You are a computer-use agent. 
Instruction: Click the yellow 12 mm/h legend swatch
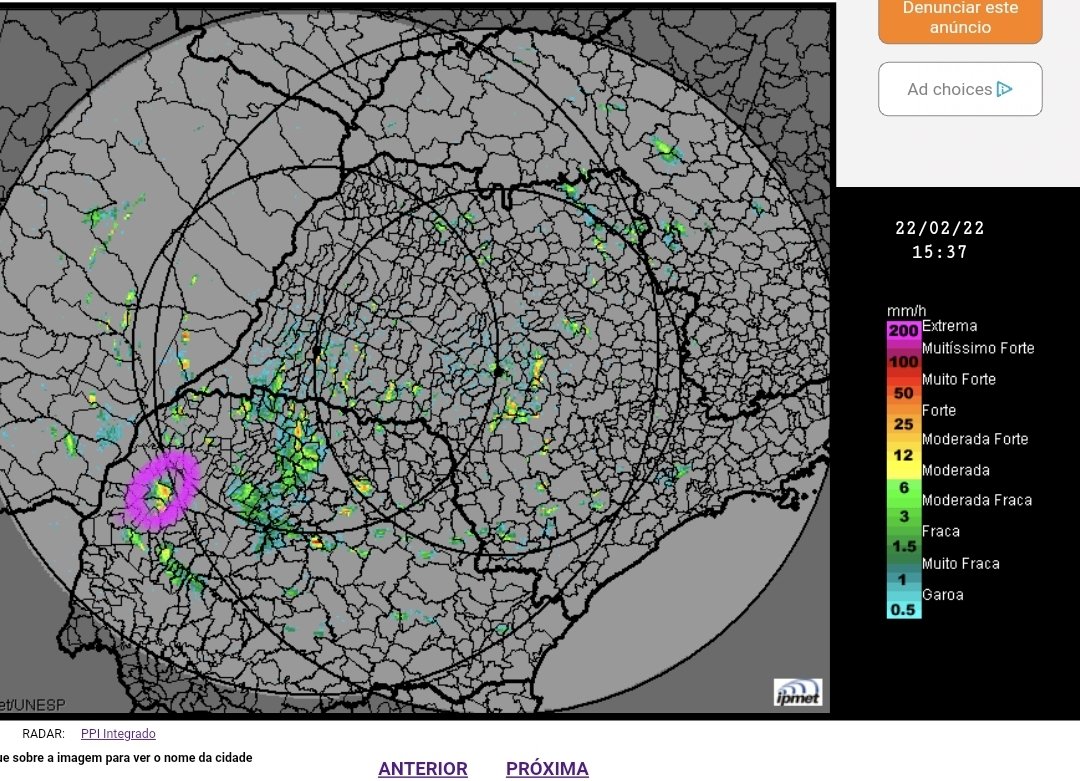(903, 455)
